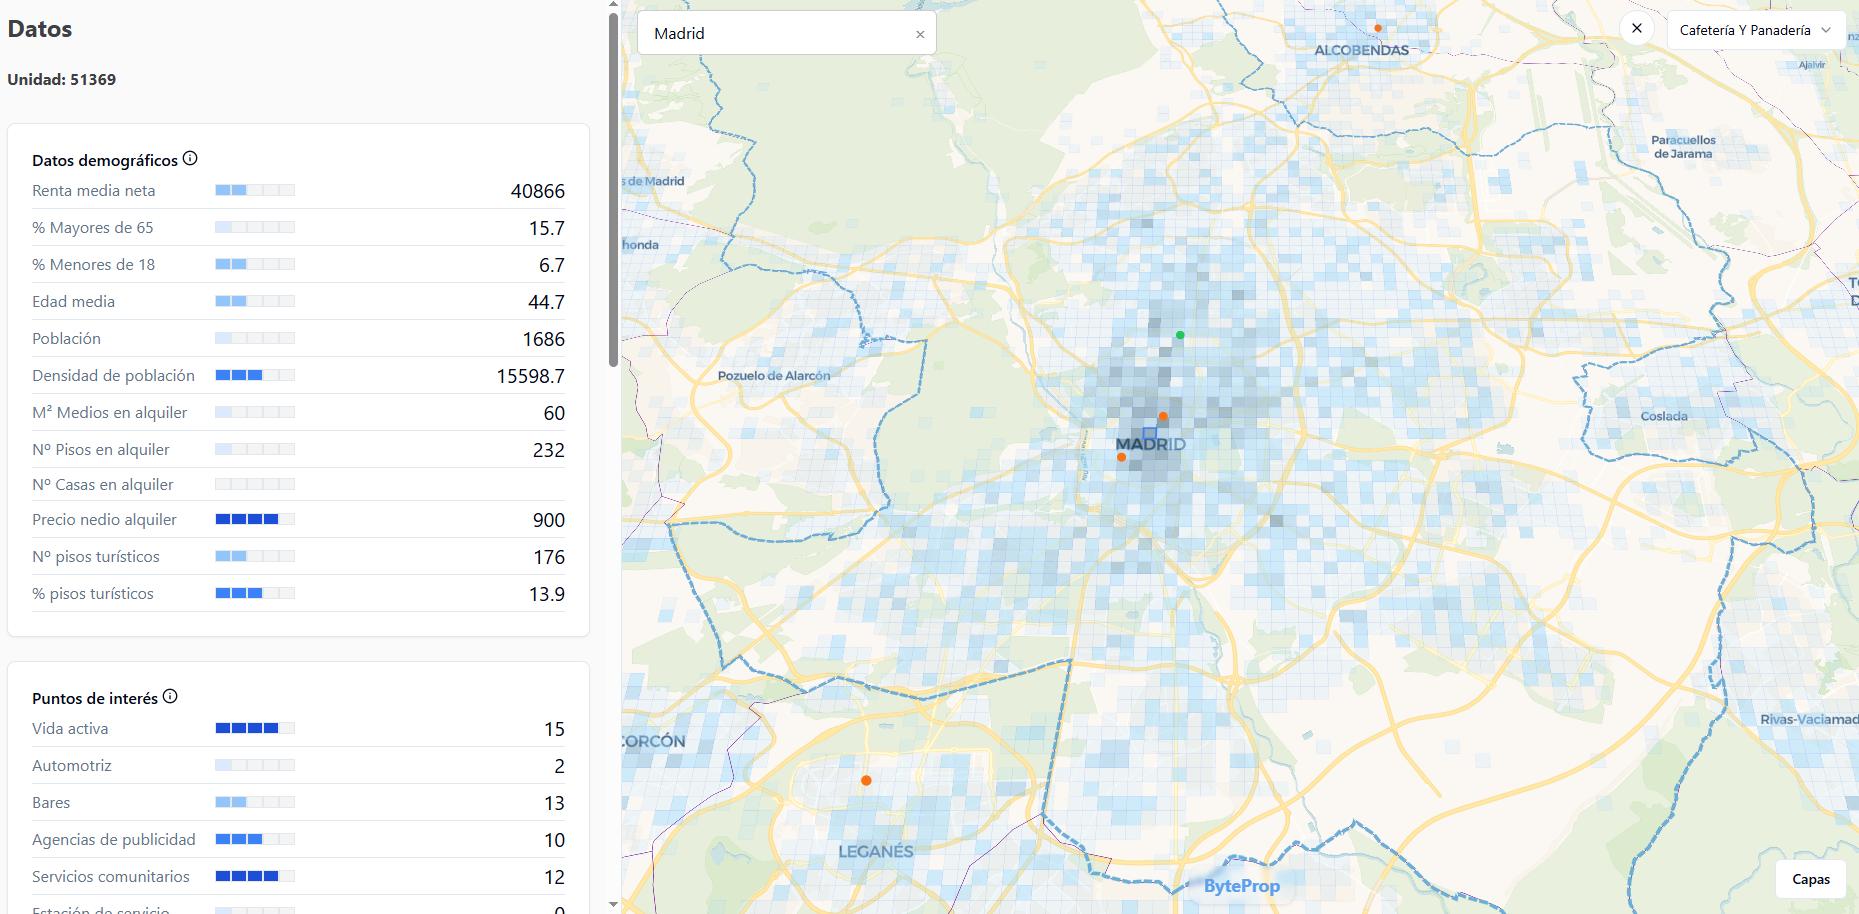Click the data panel scrollbar thumb
The height and width of the screenshot is (914, 1859).
tap(613, 190)
